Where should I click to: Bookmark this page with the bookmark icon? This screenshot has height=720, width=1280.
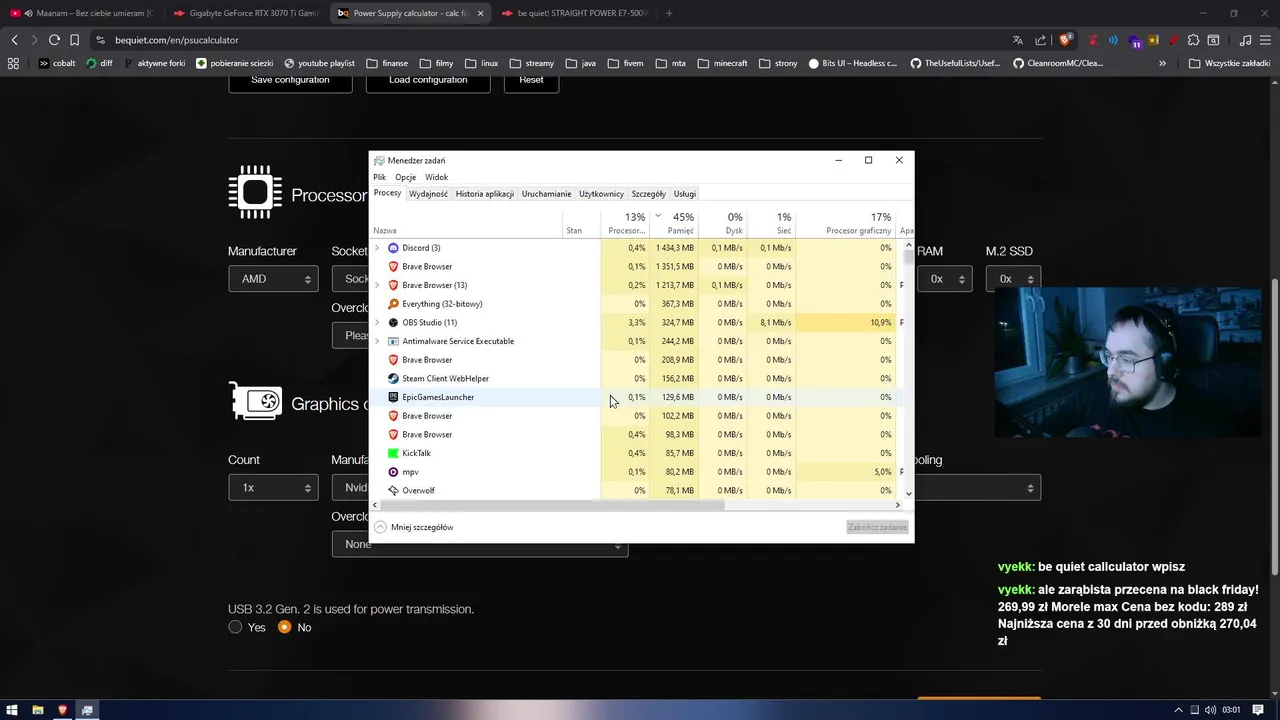[x=74, y=40]
